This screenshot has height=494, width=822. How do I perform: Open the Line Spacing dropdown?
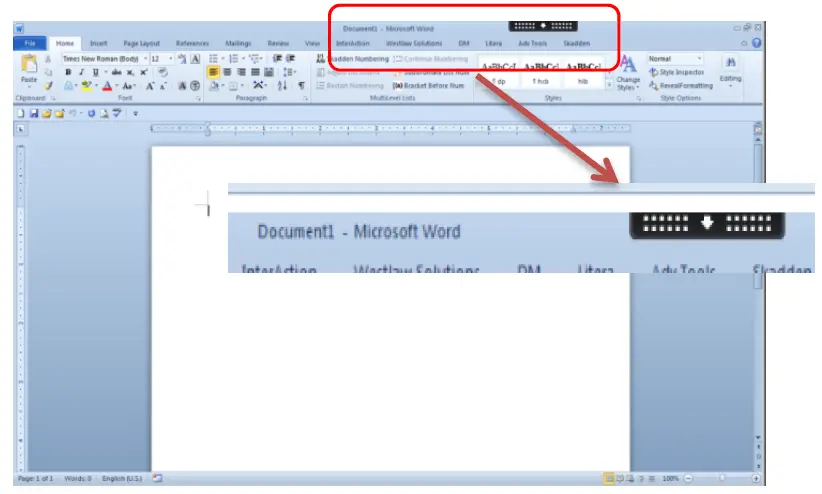pos(289,72)
